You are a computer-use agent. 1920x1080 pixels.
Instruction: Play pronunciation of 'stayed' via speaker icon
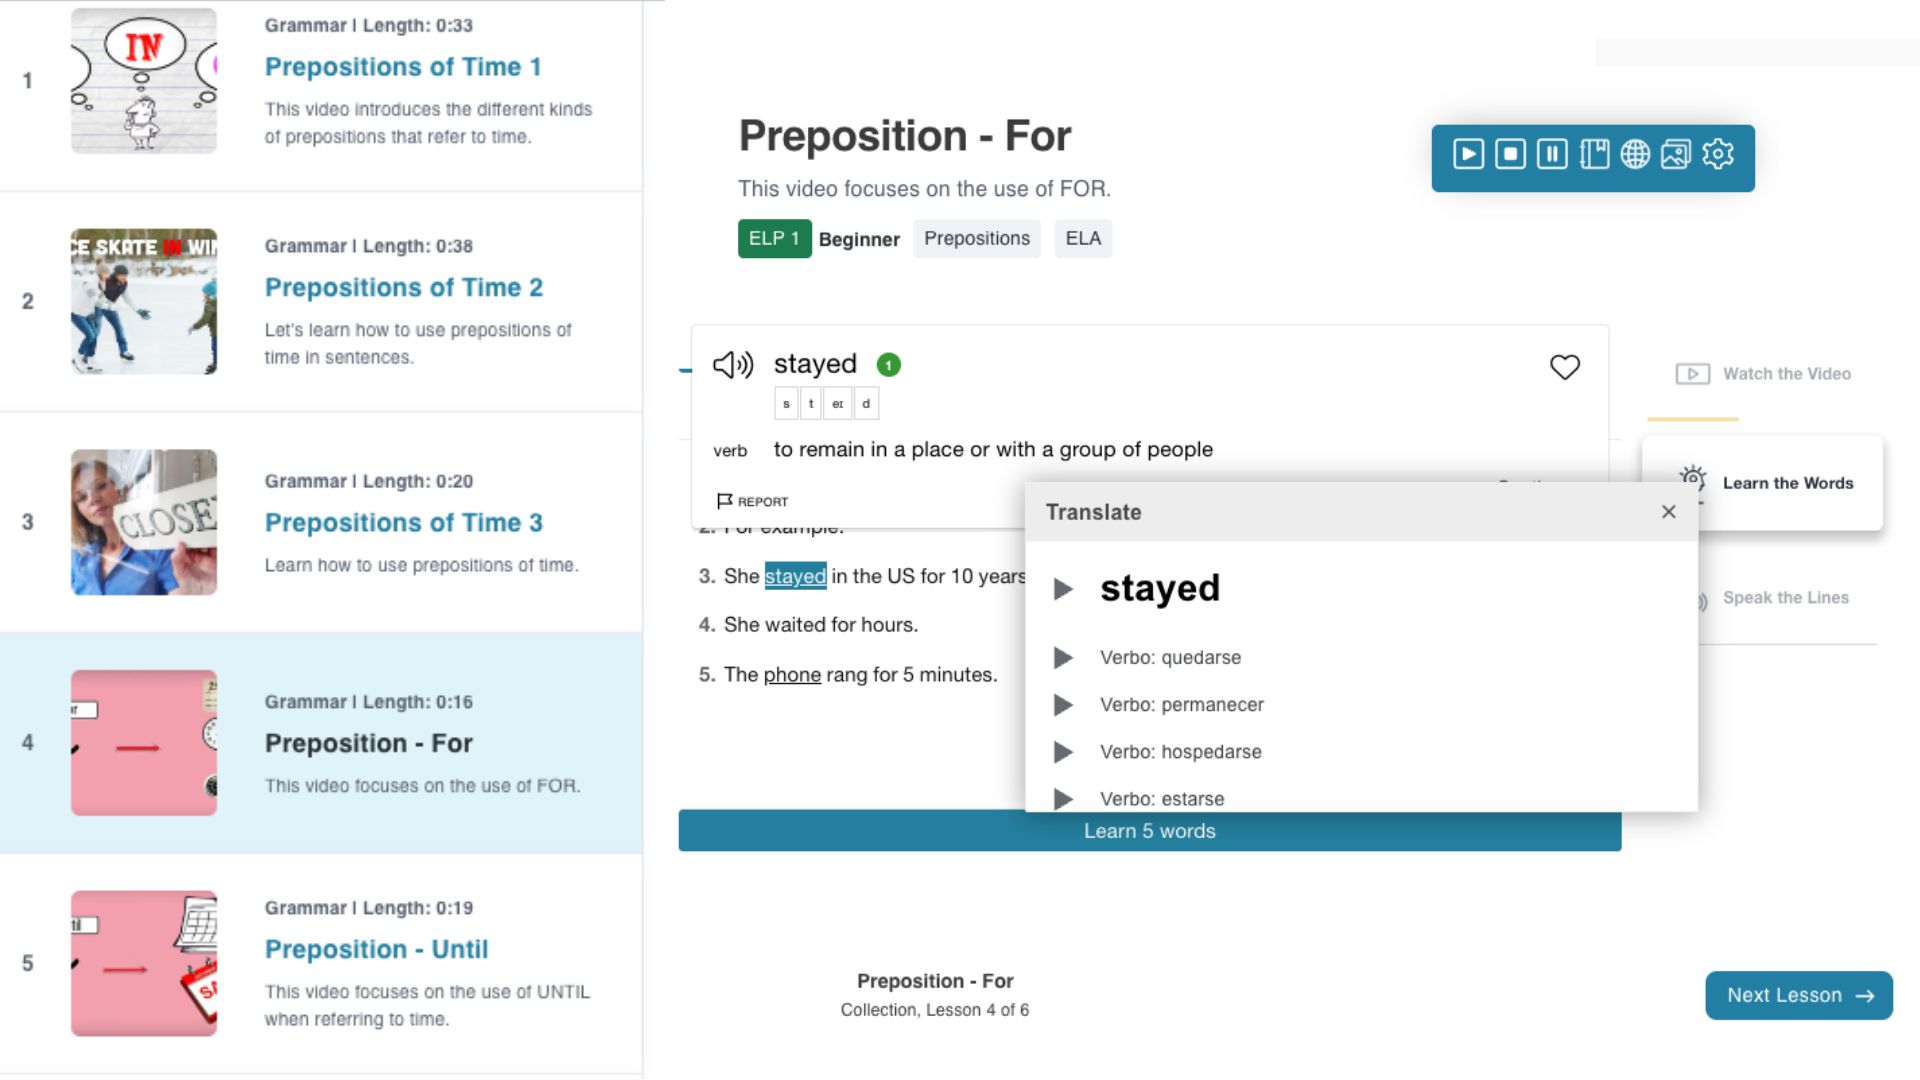click(733, 365)
